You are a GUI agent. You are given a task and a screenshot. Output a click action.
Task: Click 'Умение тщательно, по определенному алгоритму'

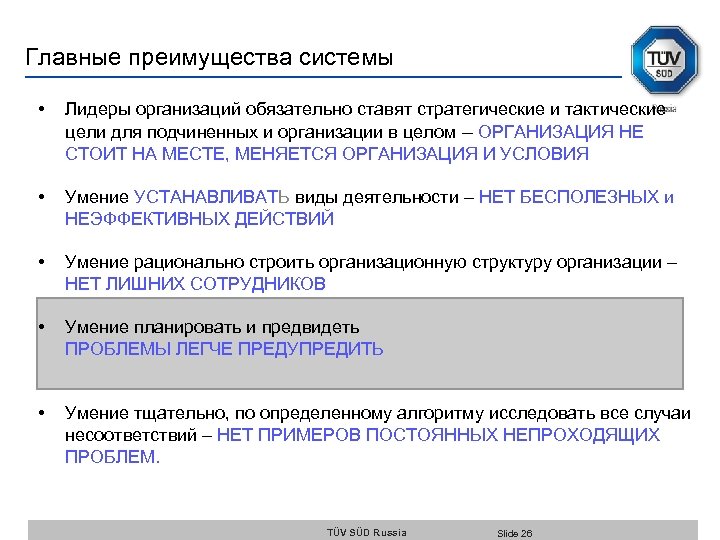(x=274, y=414)
